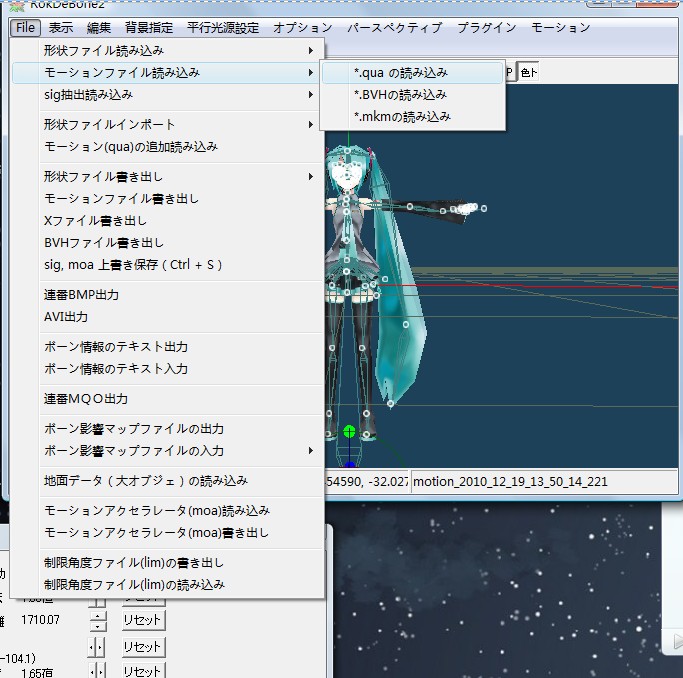Click right arrow spinner beside 1.65倍
Screen dimensions: 683x678
tap(101, 672)
